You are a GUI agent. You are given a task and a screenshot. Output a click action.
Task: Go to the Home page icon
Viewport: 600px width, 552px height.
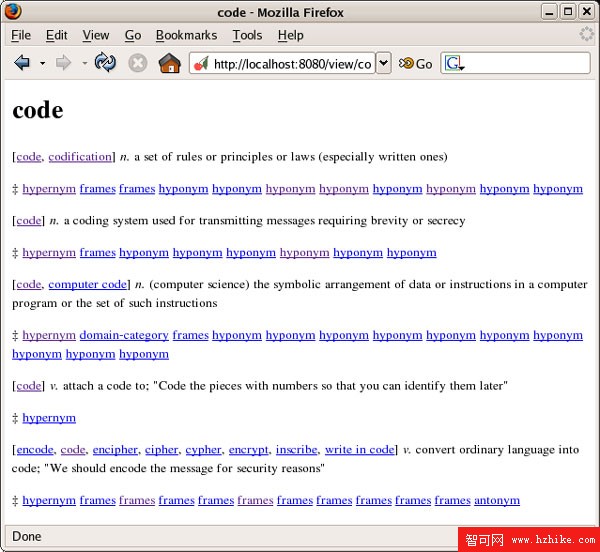pos(169,63)
